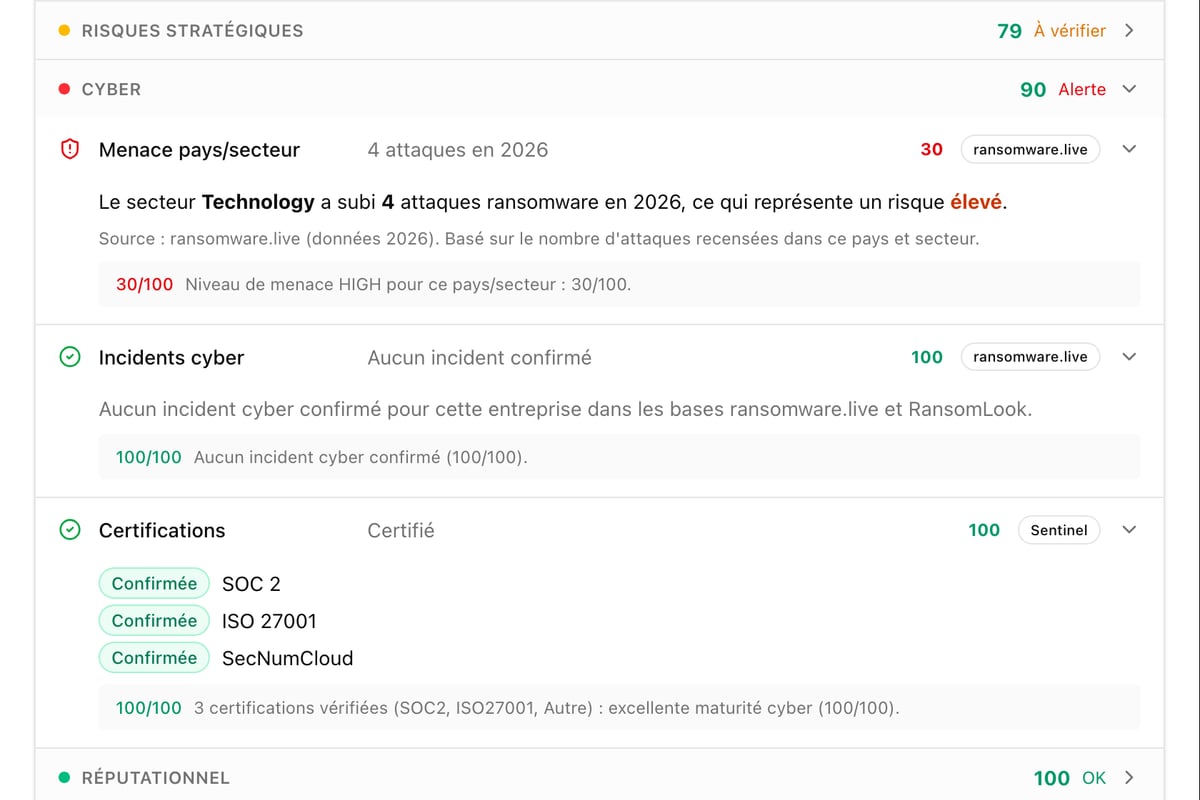Click the green check icon next to Incidents cyber
Screen dimensions: 1200x800
pos(70,357)
